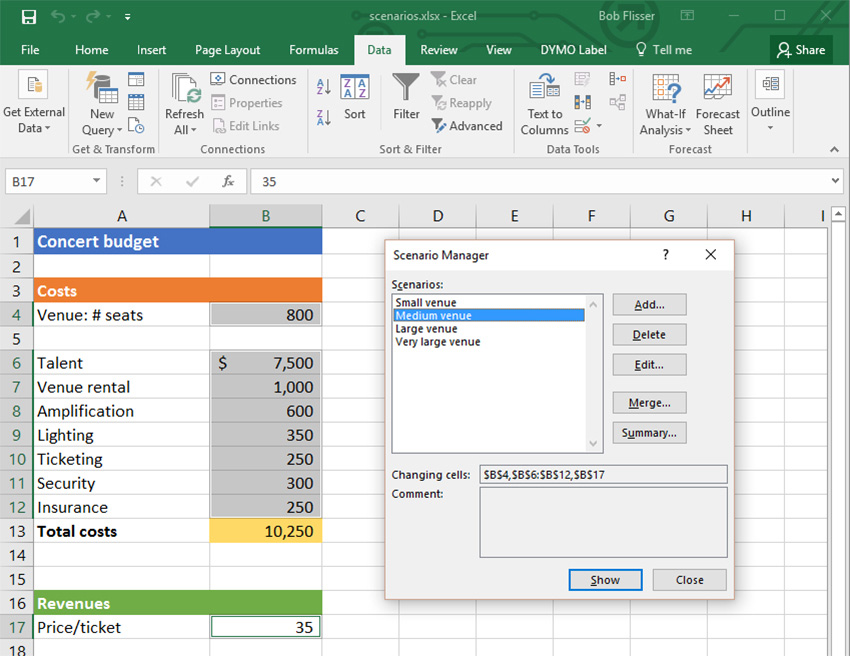Click Merge... in Scenario Manager
Image resolution: width=850 pixels, height=656 pixels.
[x=649, y=403]
